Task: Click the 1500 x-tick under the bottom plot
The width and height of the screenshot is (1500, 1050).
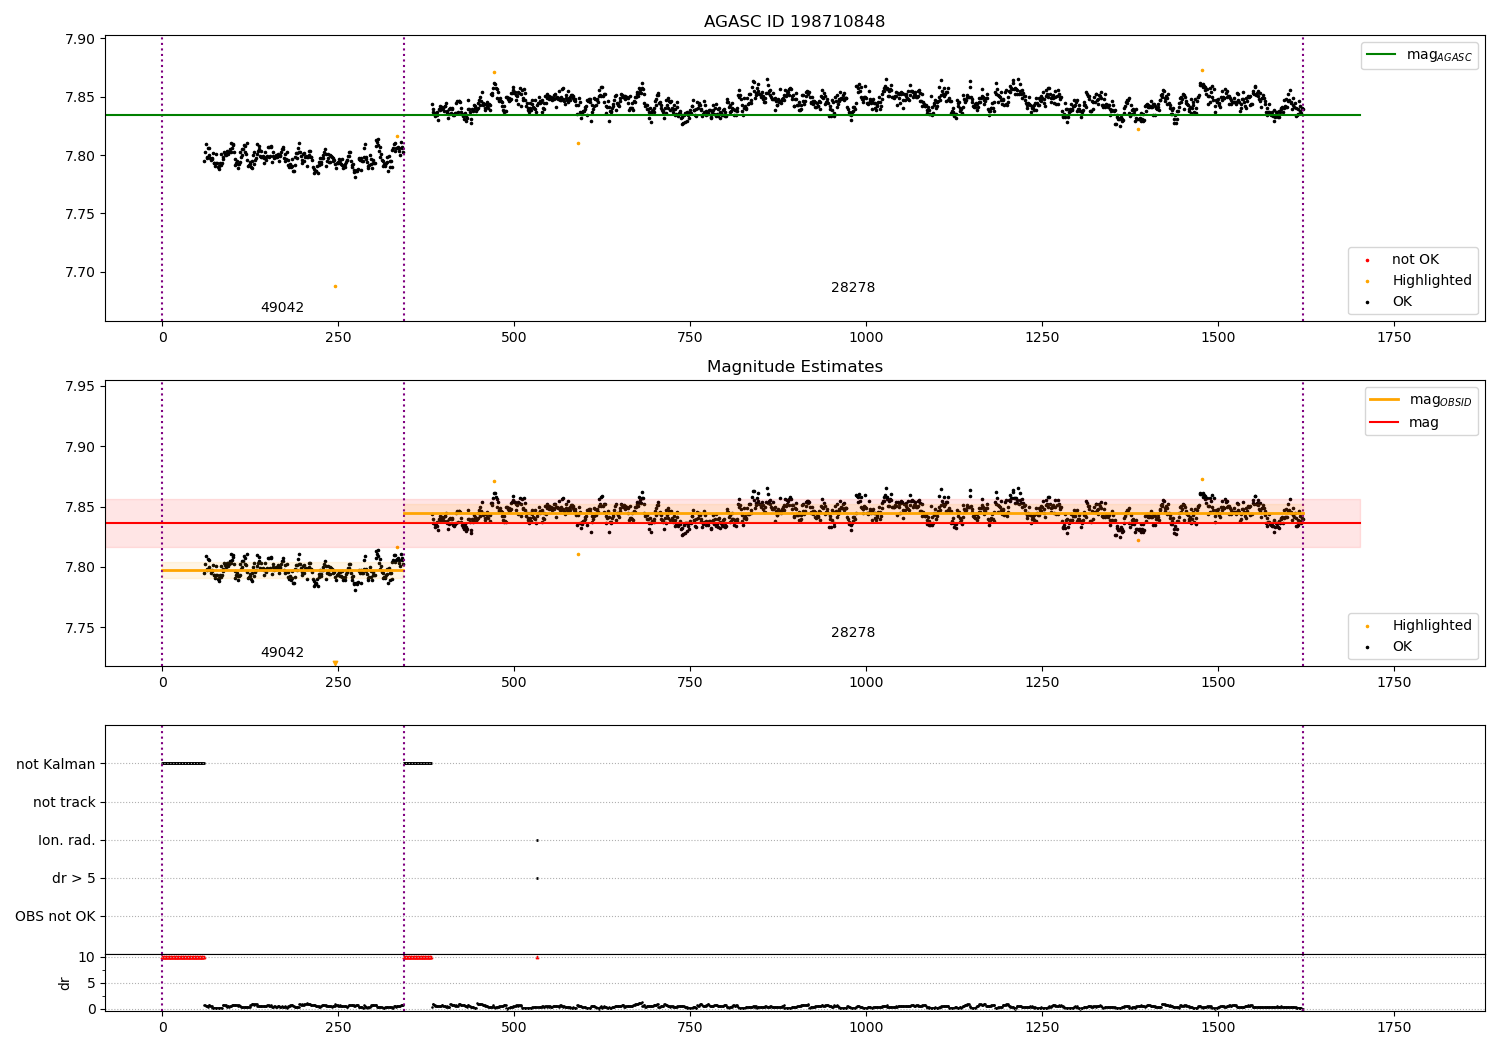Action: tap(1218, 1027)
